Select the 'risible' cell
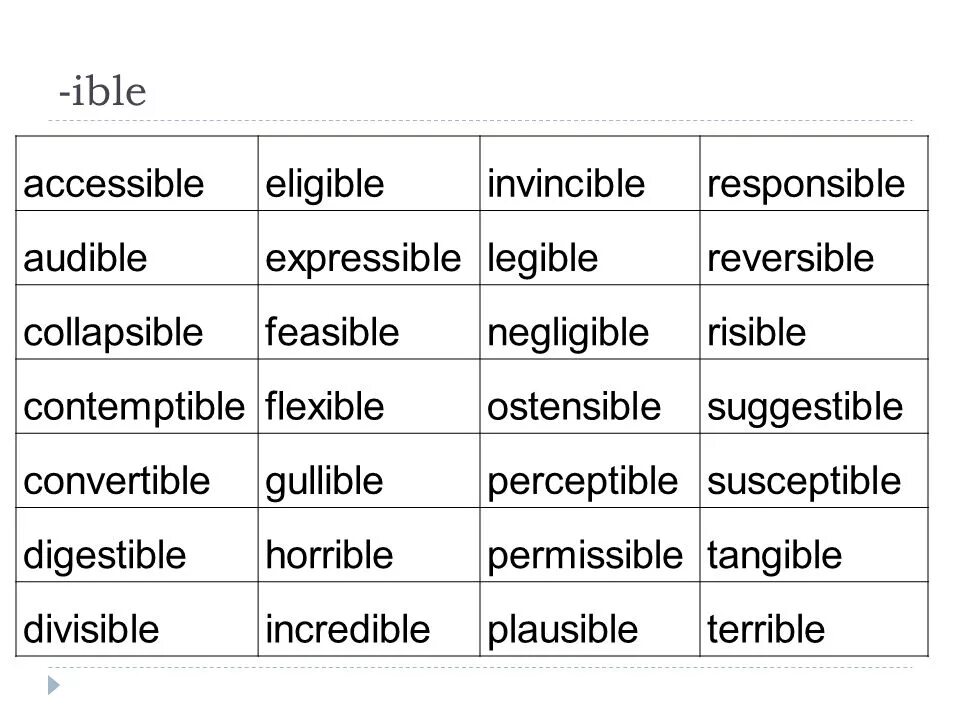The width and height of the screenshot is (960, 720). coord(814,322)
